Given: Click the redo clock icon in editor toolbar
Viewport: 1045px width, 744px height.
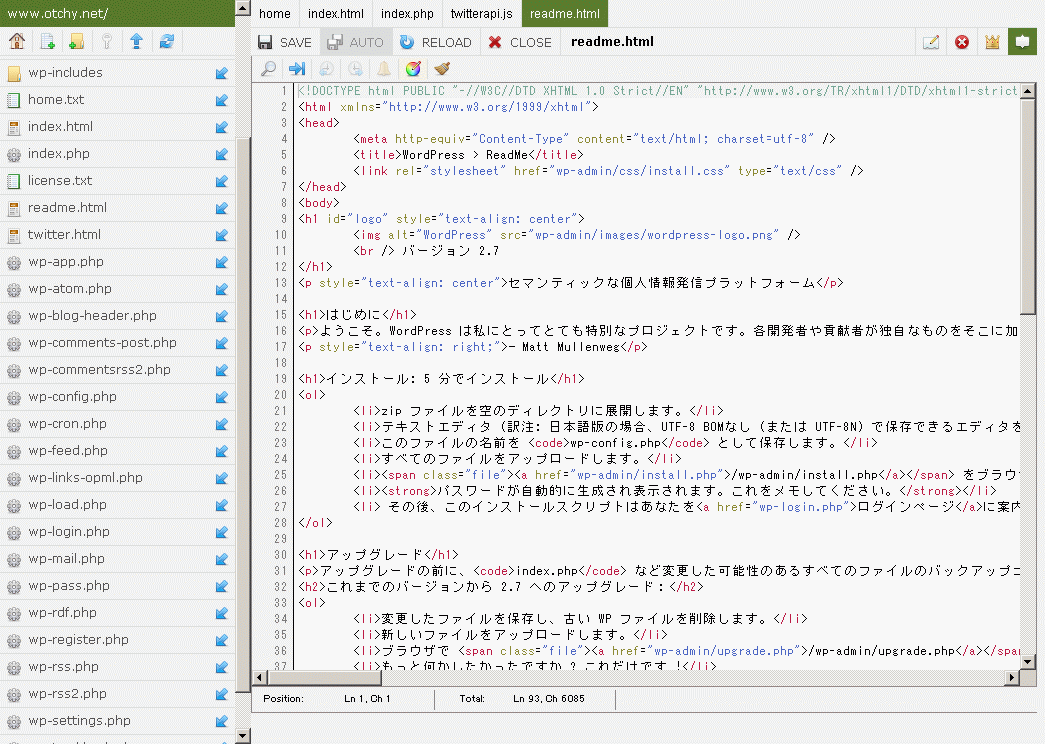Looking at the screenshot, I should [355, 68].
